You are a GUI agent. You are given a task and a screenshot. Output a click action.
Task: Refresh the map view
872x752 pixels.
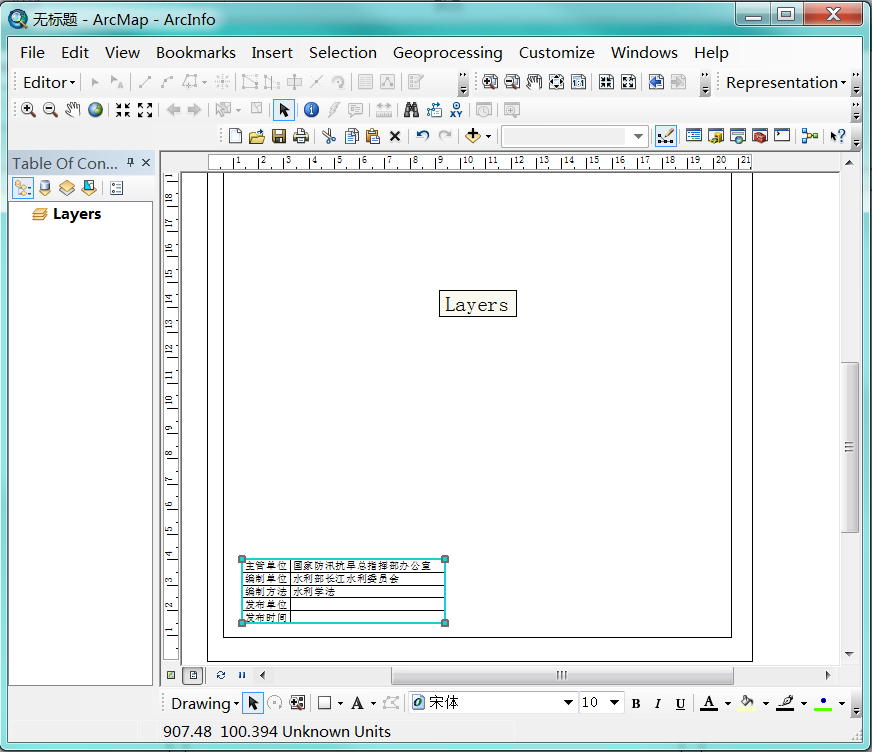point(221,675)
